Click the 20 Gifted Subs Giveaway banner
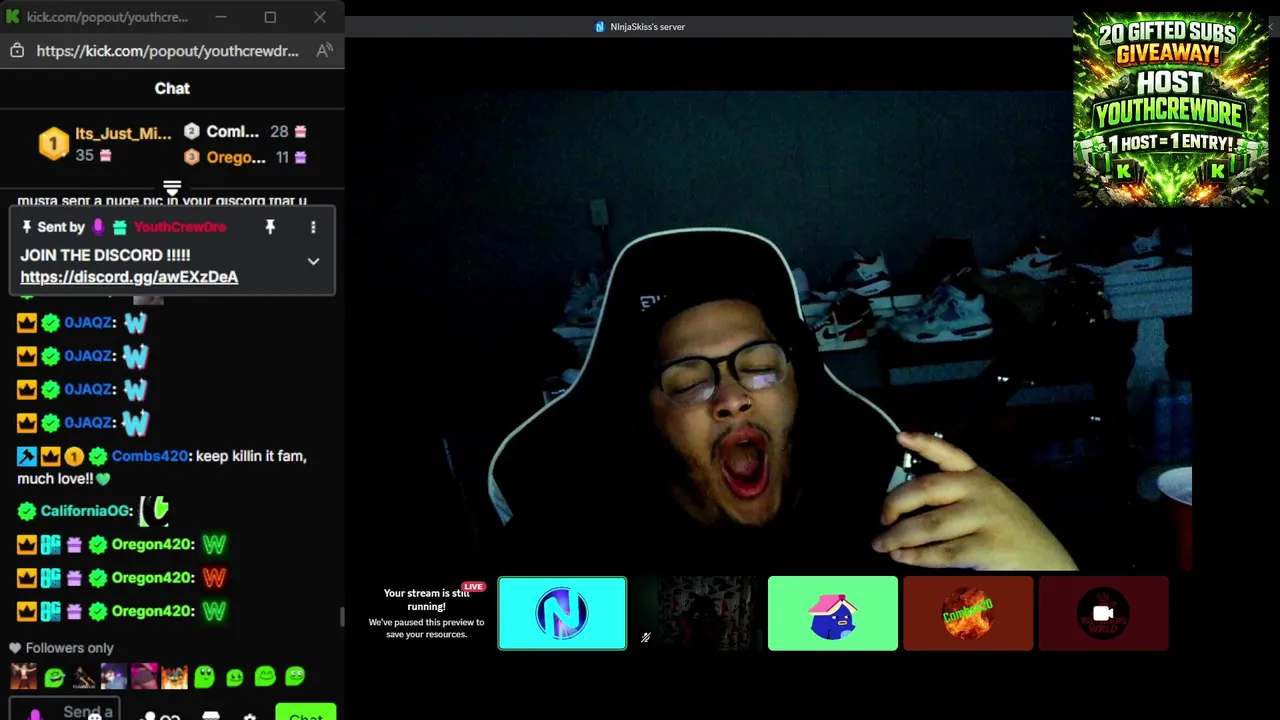 (x=1170, y=109)
